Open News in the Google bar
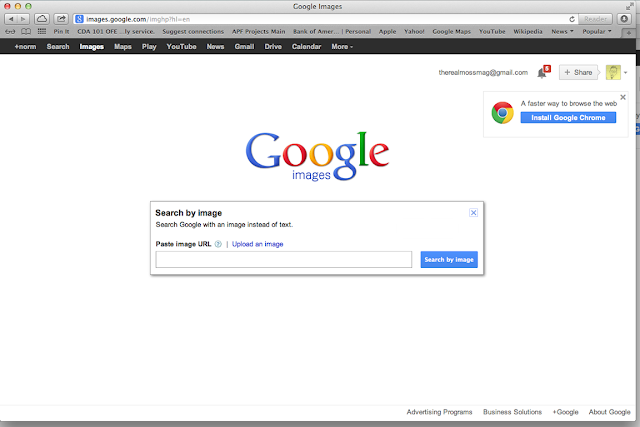The width and height of the screenshot is (640, 427). (x=215, y=47)
